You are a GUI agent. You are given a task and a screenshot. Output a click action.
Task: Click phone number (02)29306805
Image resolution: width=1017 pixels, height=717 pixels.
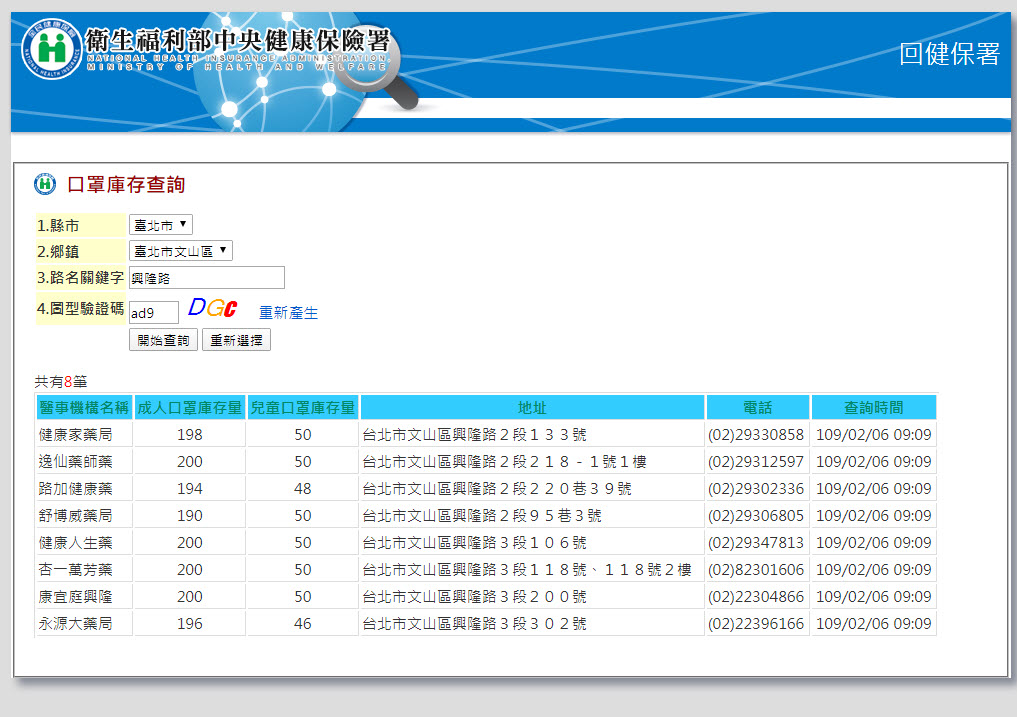[756, 516]
